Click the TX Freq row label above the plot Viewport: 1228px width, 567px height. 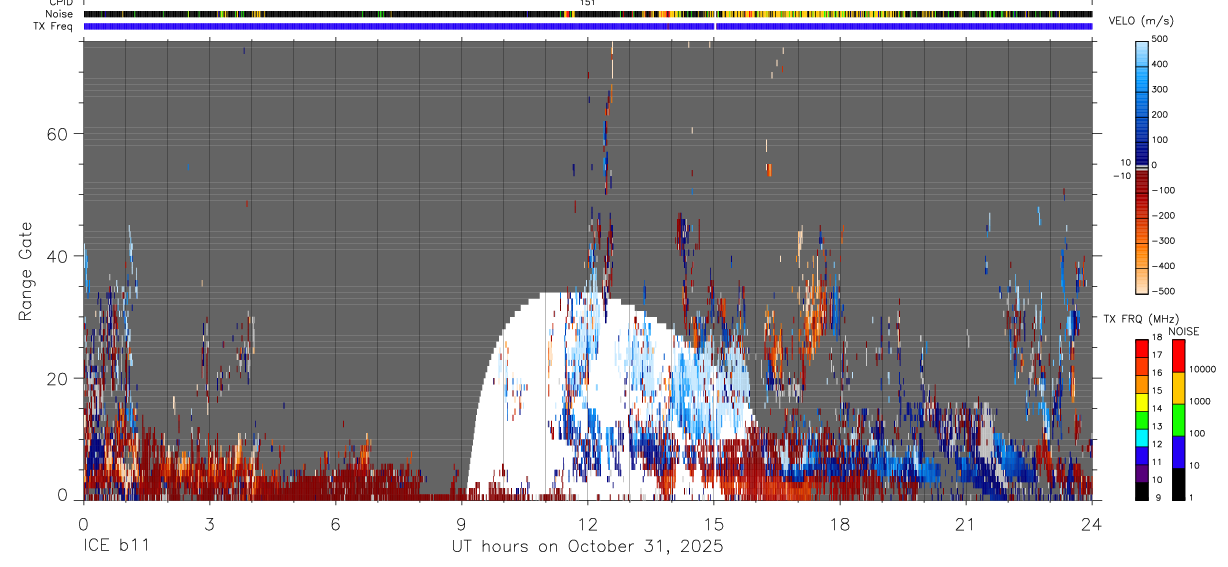click(53, 26)
